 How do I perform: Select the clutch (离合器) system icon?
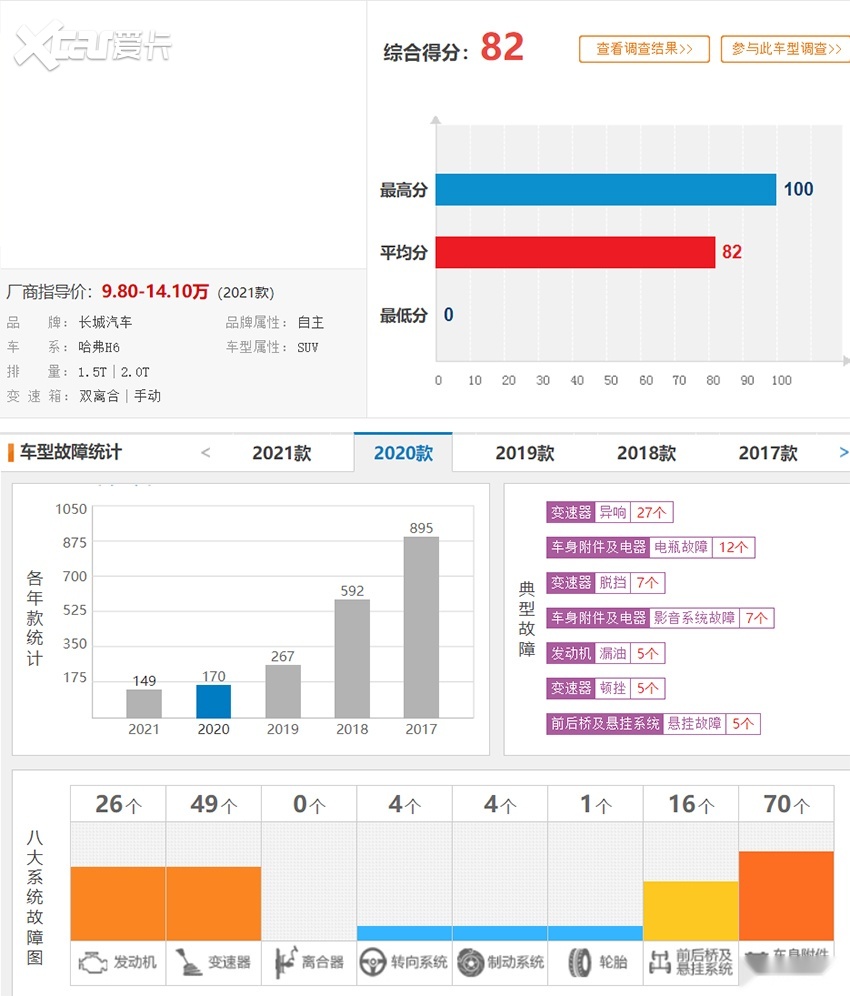click(x=283, y=963)
